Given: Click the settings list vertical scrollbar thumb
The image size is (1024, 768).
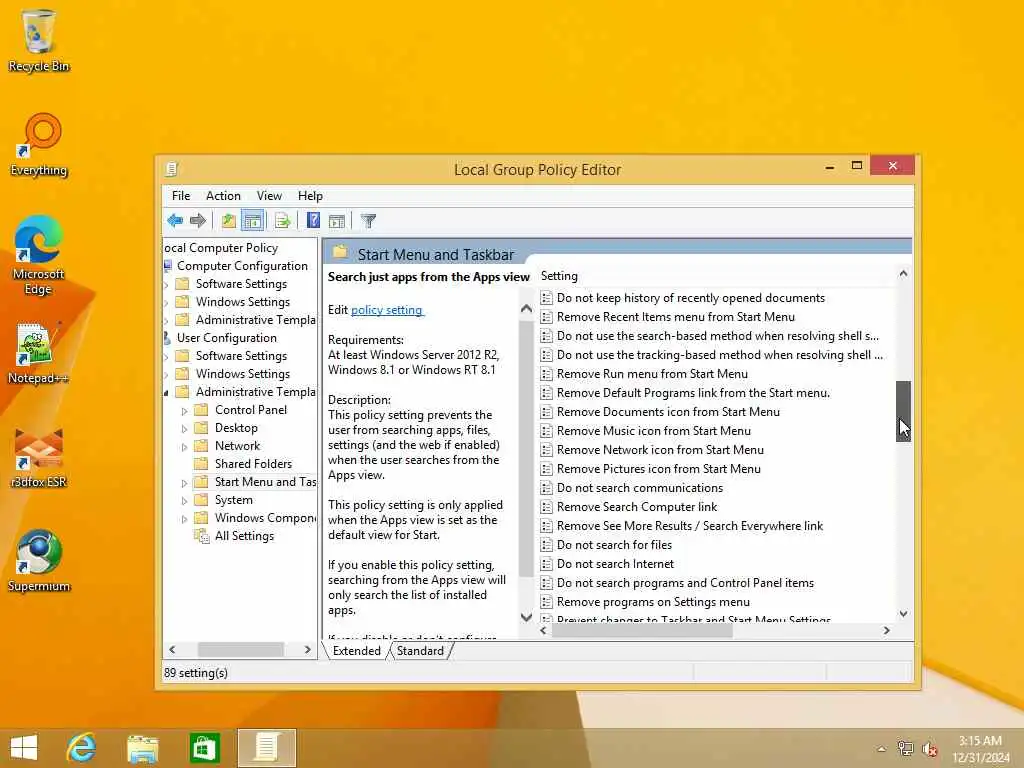Looking at the screenshot, I should 903,411.
